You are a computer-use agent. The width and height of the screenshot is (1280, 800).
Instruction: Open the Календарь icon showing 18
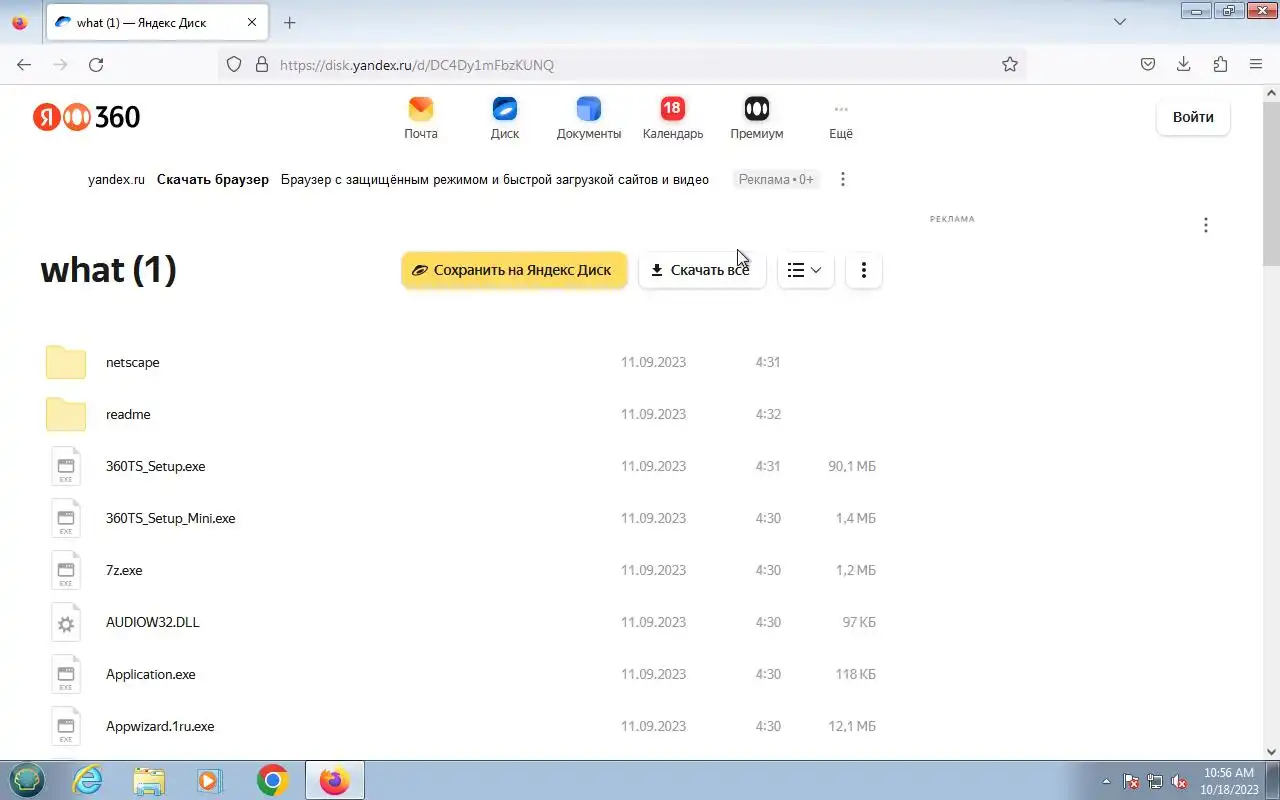[673, 109]
